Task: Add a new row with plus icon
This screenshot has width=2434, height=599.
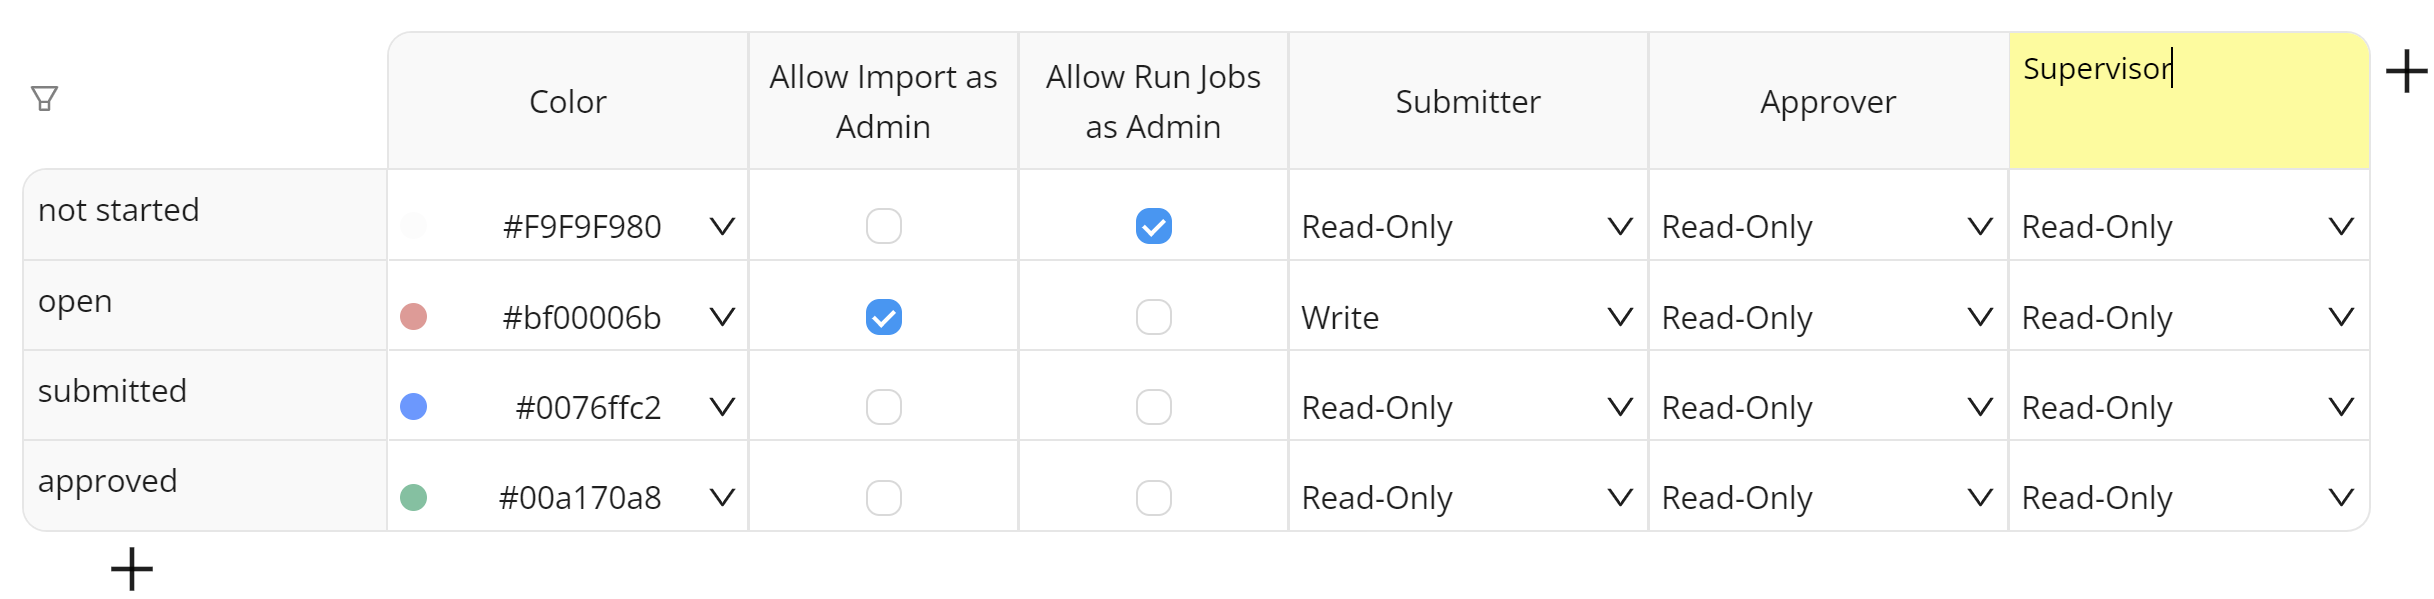Action: pos(131,569)
